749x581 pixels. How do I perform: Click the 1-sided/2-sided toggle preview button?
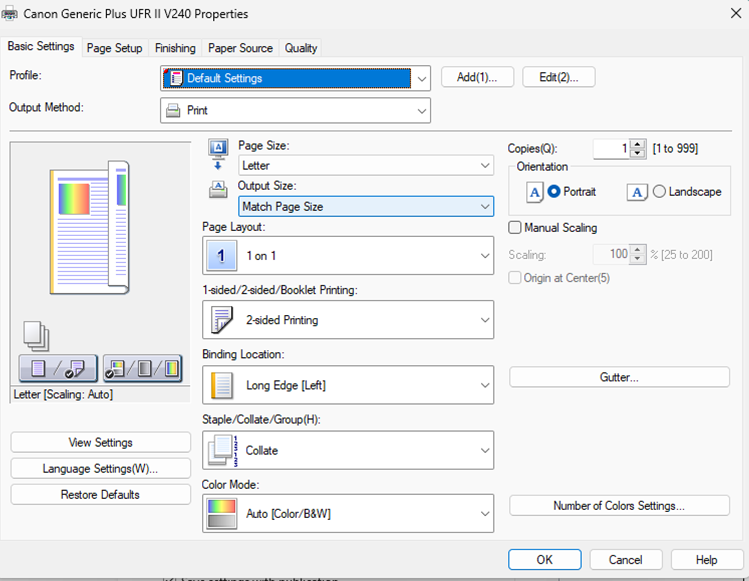click(x=58, y=368)
